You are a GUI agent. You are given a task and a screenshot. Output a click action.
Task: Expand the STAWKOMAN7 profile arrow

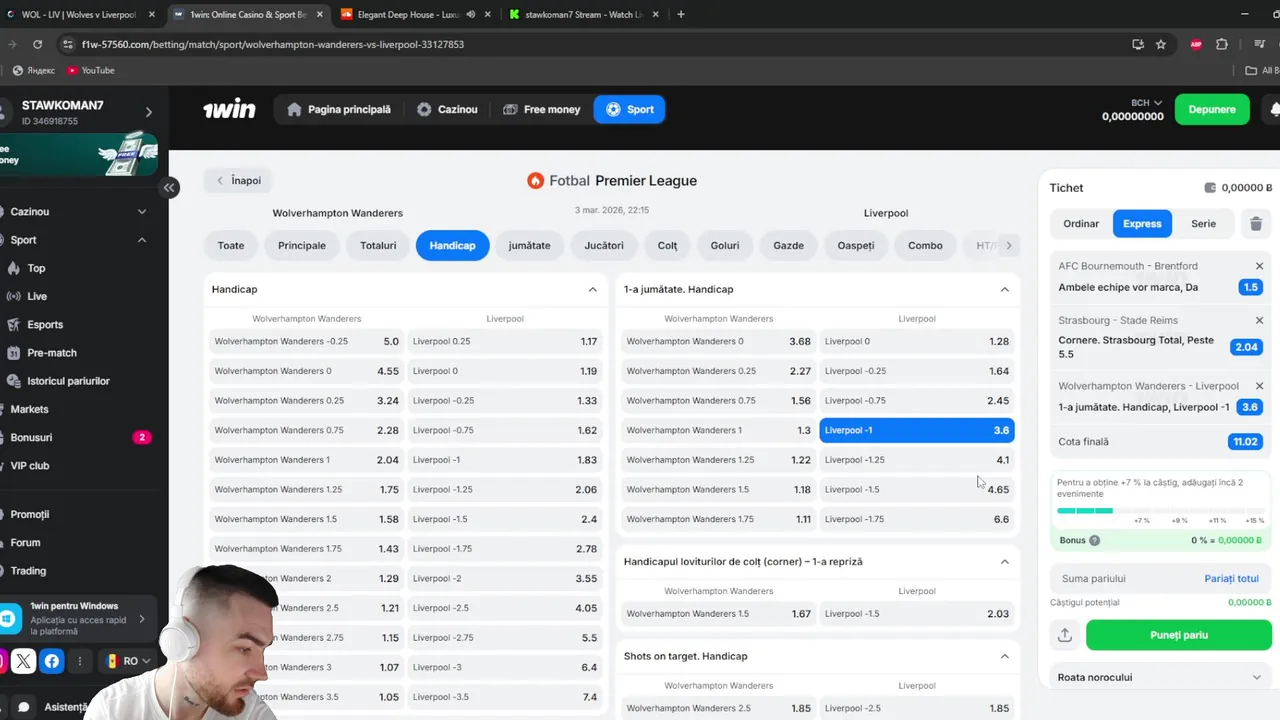(x=149, y=112)
